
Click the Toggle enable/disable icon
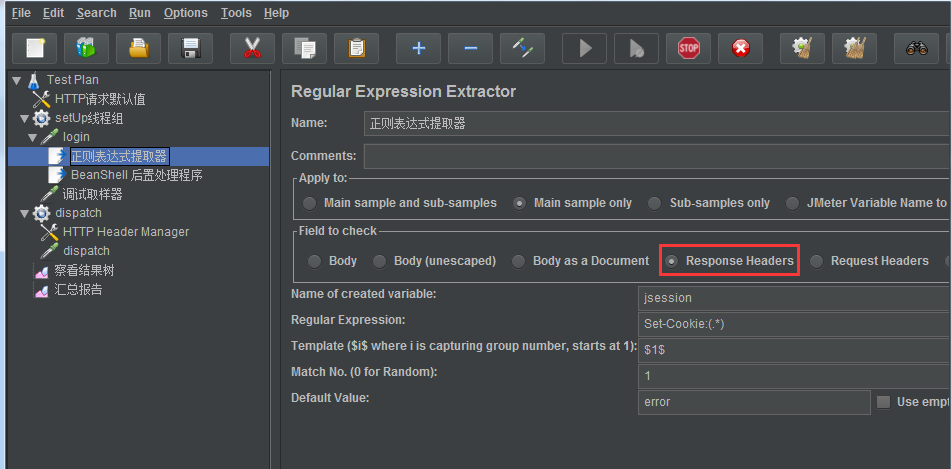point(522,49)
